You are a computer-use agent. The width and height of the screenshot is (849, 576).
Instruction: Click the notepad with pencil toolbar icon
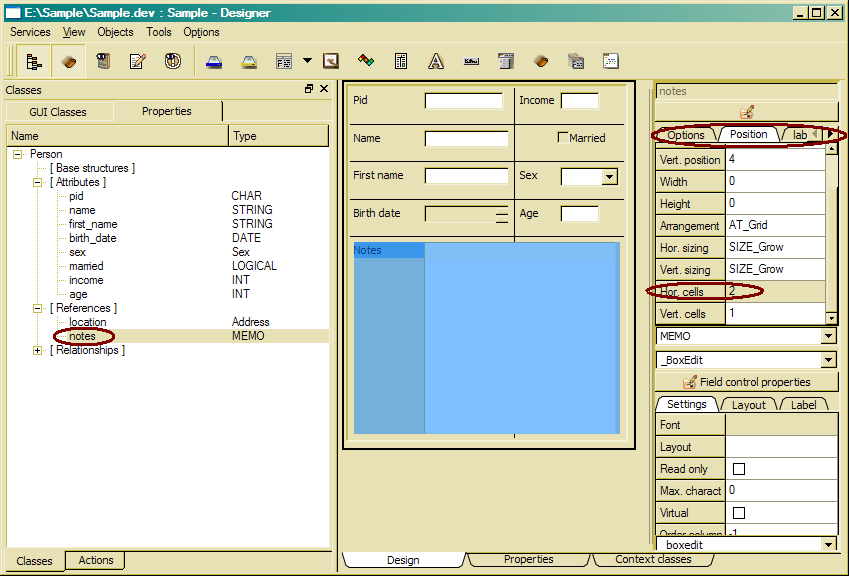[x=138, y=61]
